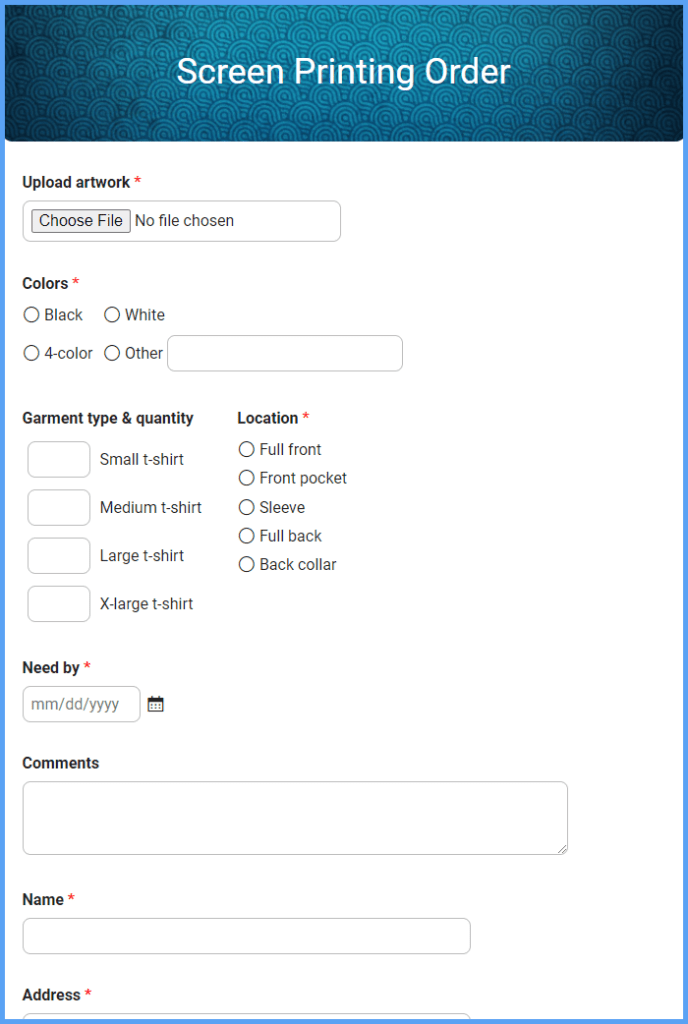Choose Front pocket print location
The width and height of the screenshot is (688, 1024).
tap(247, 478)
